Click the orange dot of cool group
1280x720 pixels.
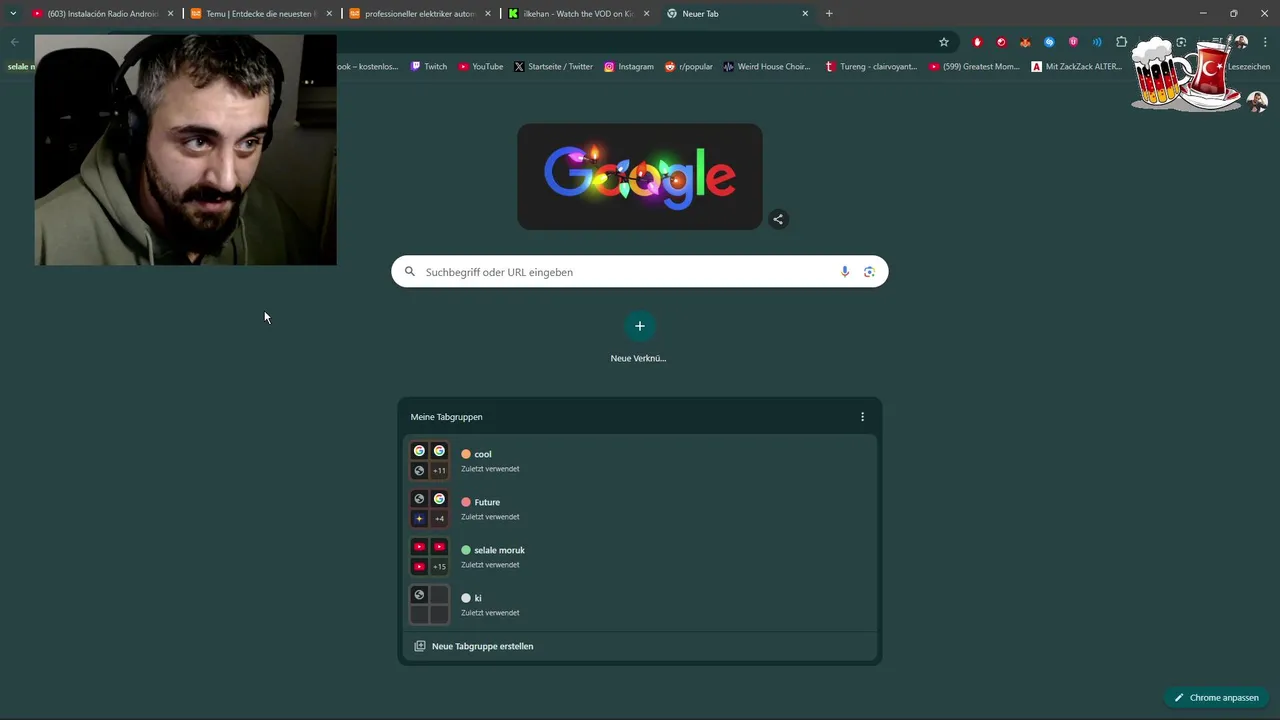[466, 454]
